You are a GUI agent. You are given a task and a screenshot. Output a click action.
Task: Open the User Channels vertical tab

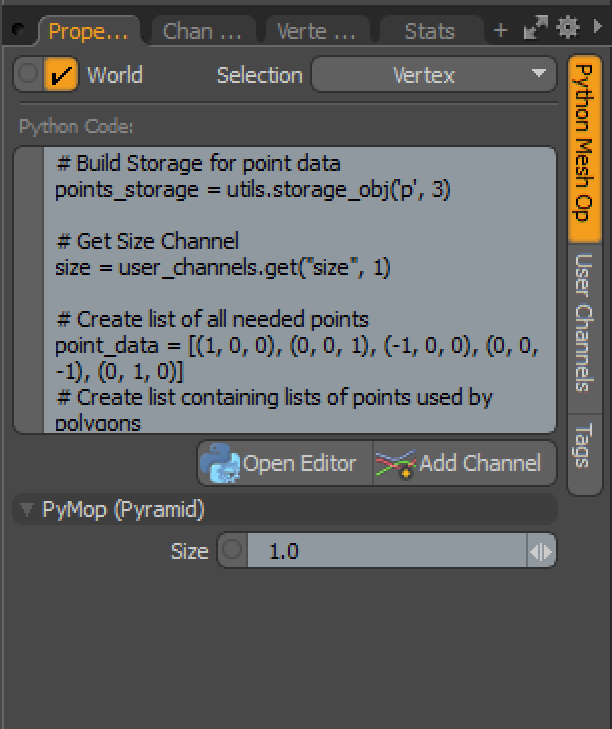pos(585,322)
